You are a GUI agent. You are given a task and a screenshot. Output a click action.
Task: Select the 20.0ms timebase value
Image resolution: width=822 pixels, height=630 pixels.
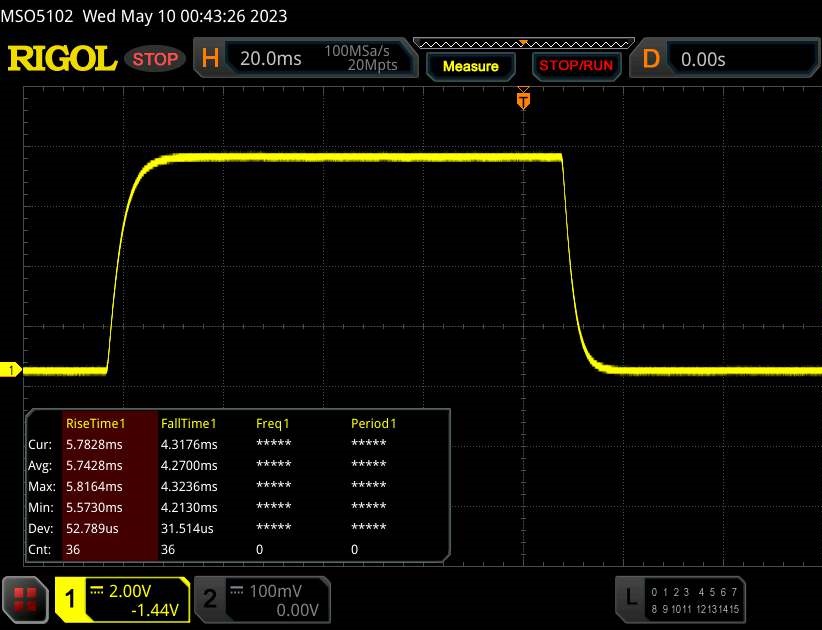[271, 58]
